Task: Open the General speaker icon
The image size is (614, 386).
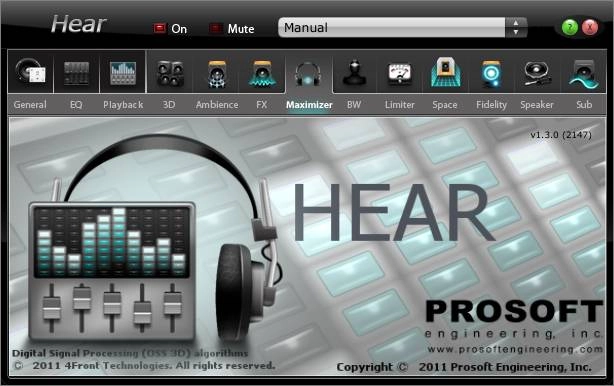Action: (x=31, y=72)
